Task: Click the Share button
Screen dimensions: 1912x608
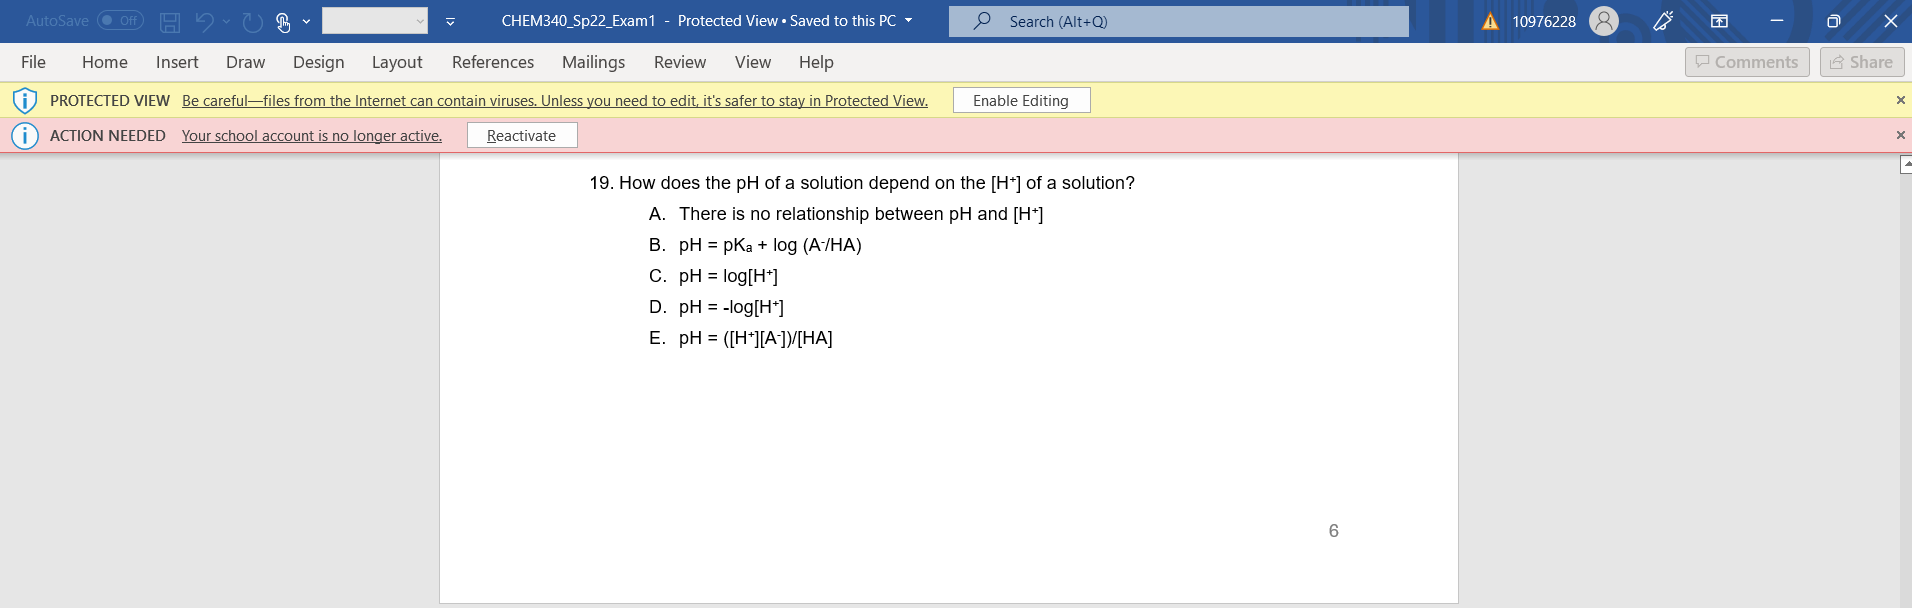Action: [1862, 62]
